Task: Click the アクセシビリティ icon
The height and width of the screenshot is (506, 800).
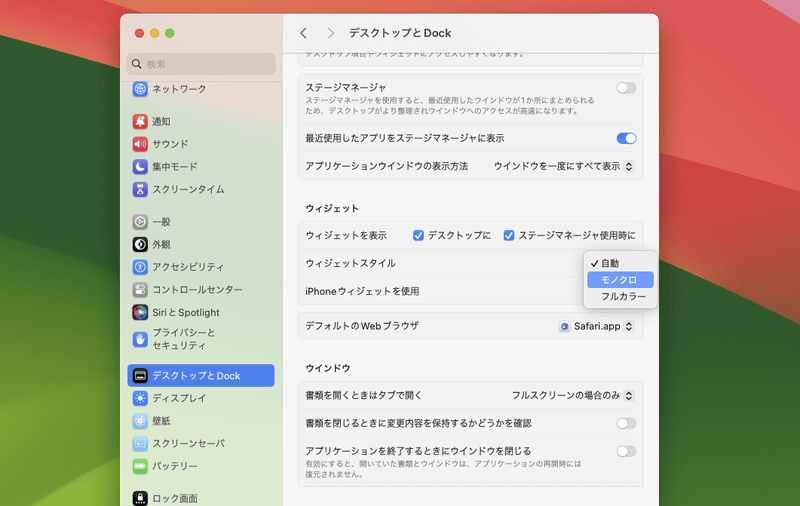Action: [140, 267]
